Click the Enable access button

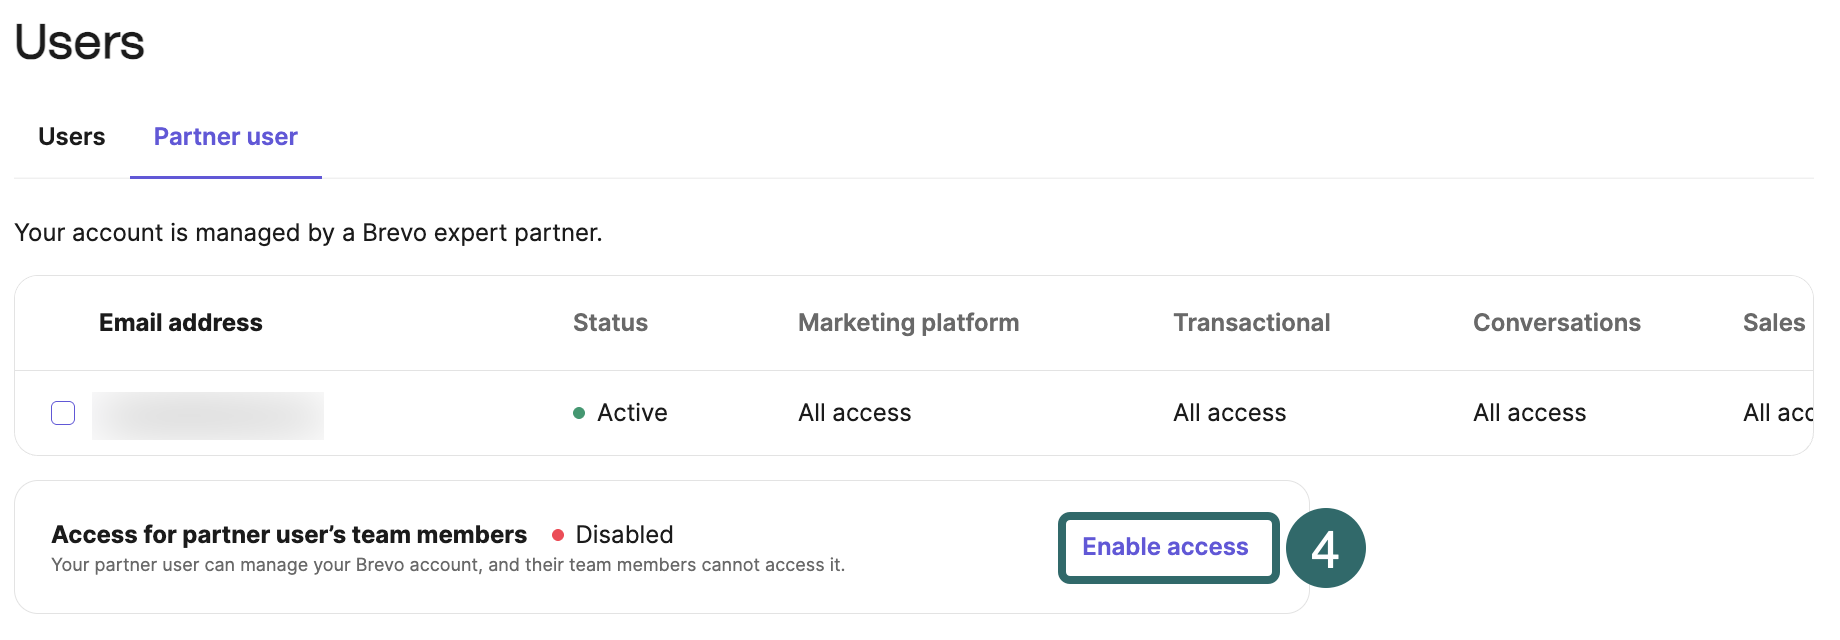click(1166, 547)
